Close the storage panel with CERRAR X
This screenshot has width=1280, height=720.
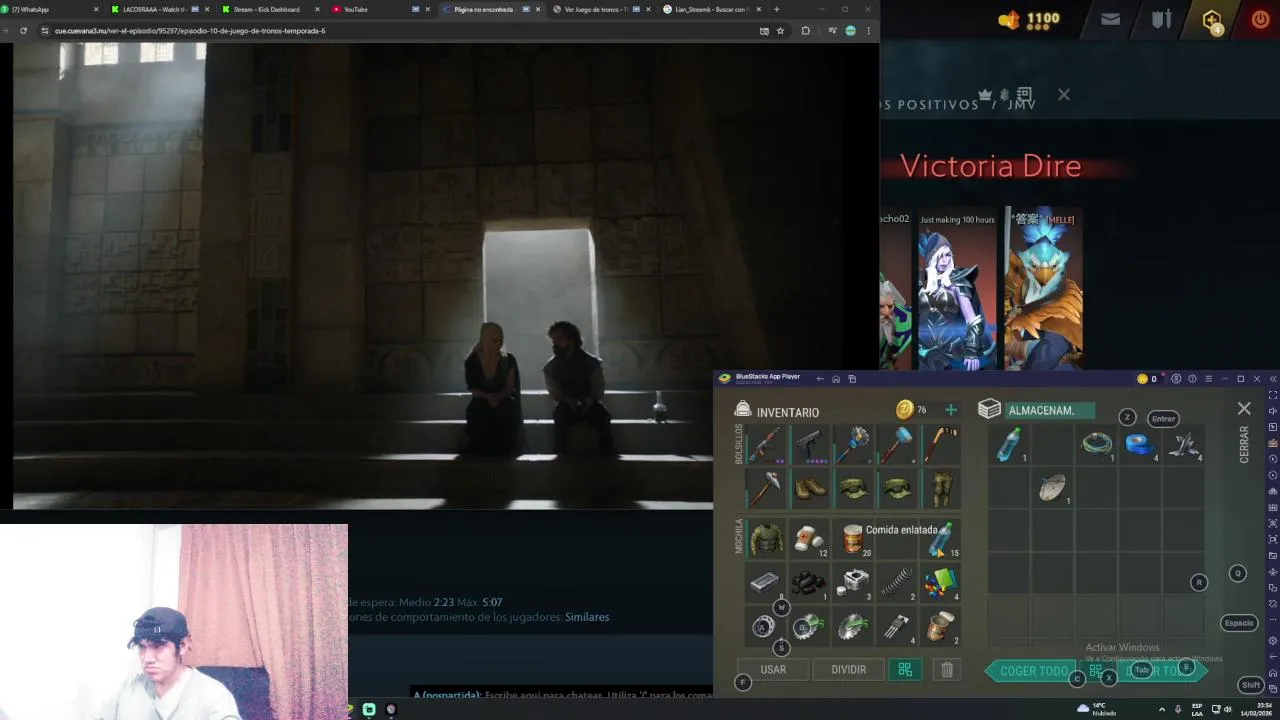pos(1244,409)
